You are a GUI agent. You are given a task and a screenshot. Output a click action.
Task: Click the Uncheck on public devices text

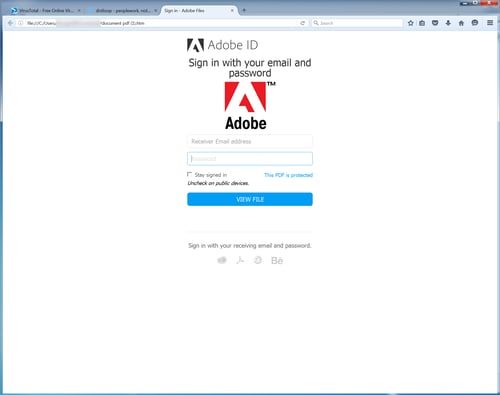pos(218,183)
